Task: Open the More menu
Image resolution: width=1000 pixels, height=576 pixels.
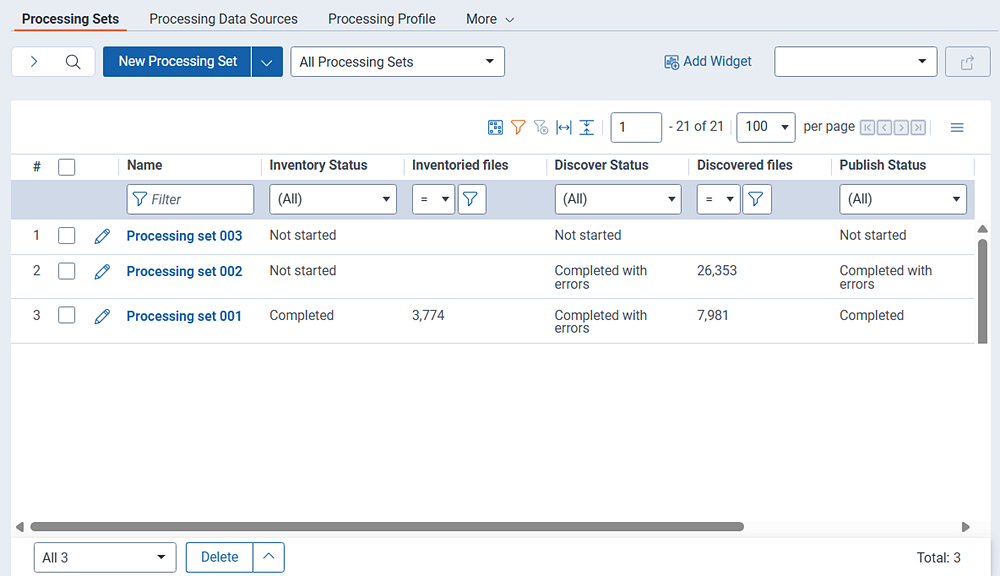Action: tap(488, 18)
